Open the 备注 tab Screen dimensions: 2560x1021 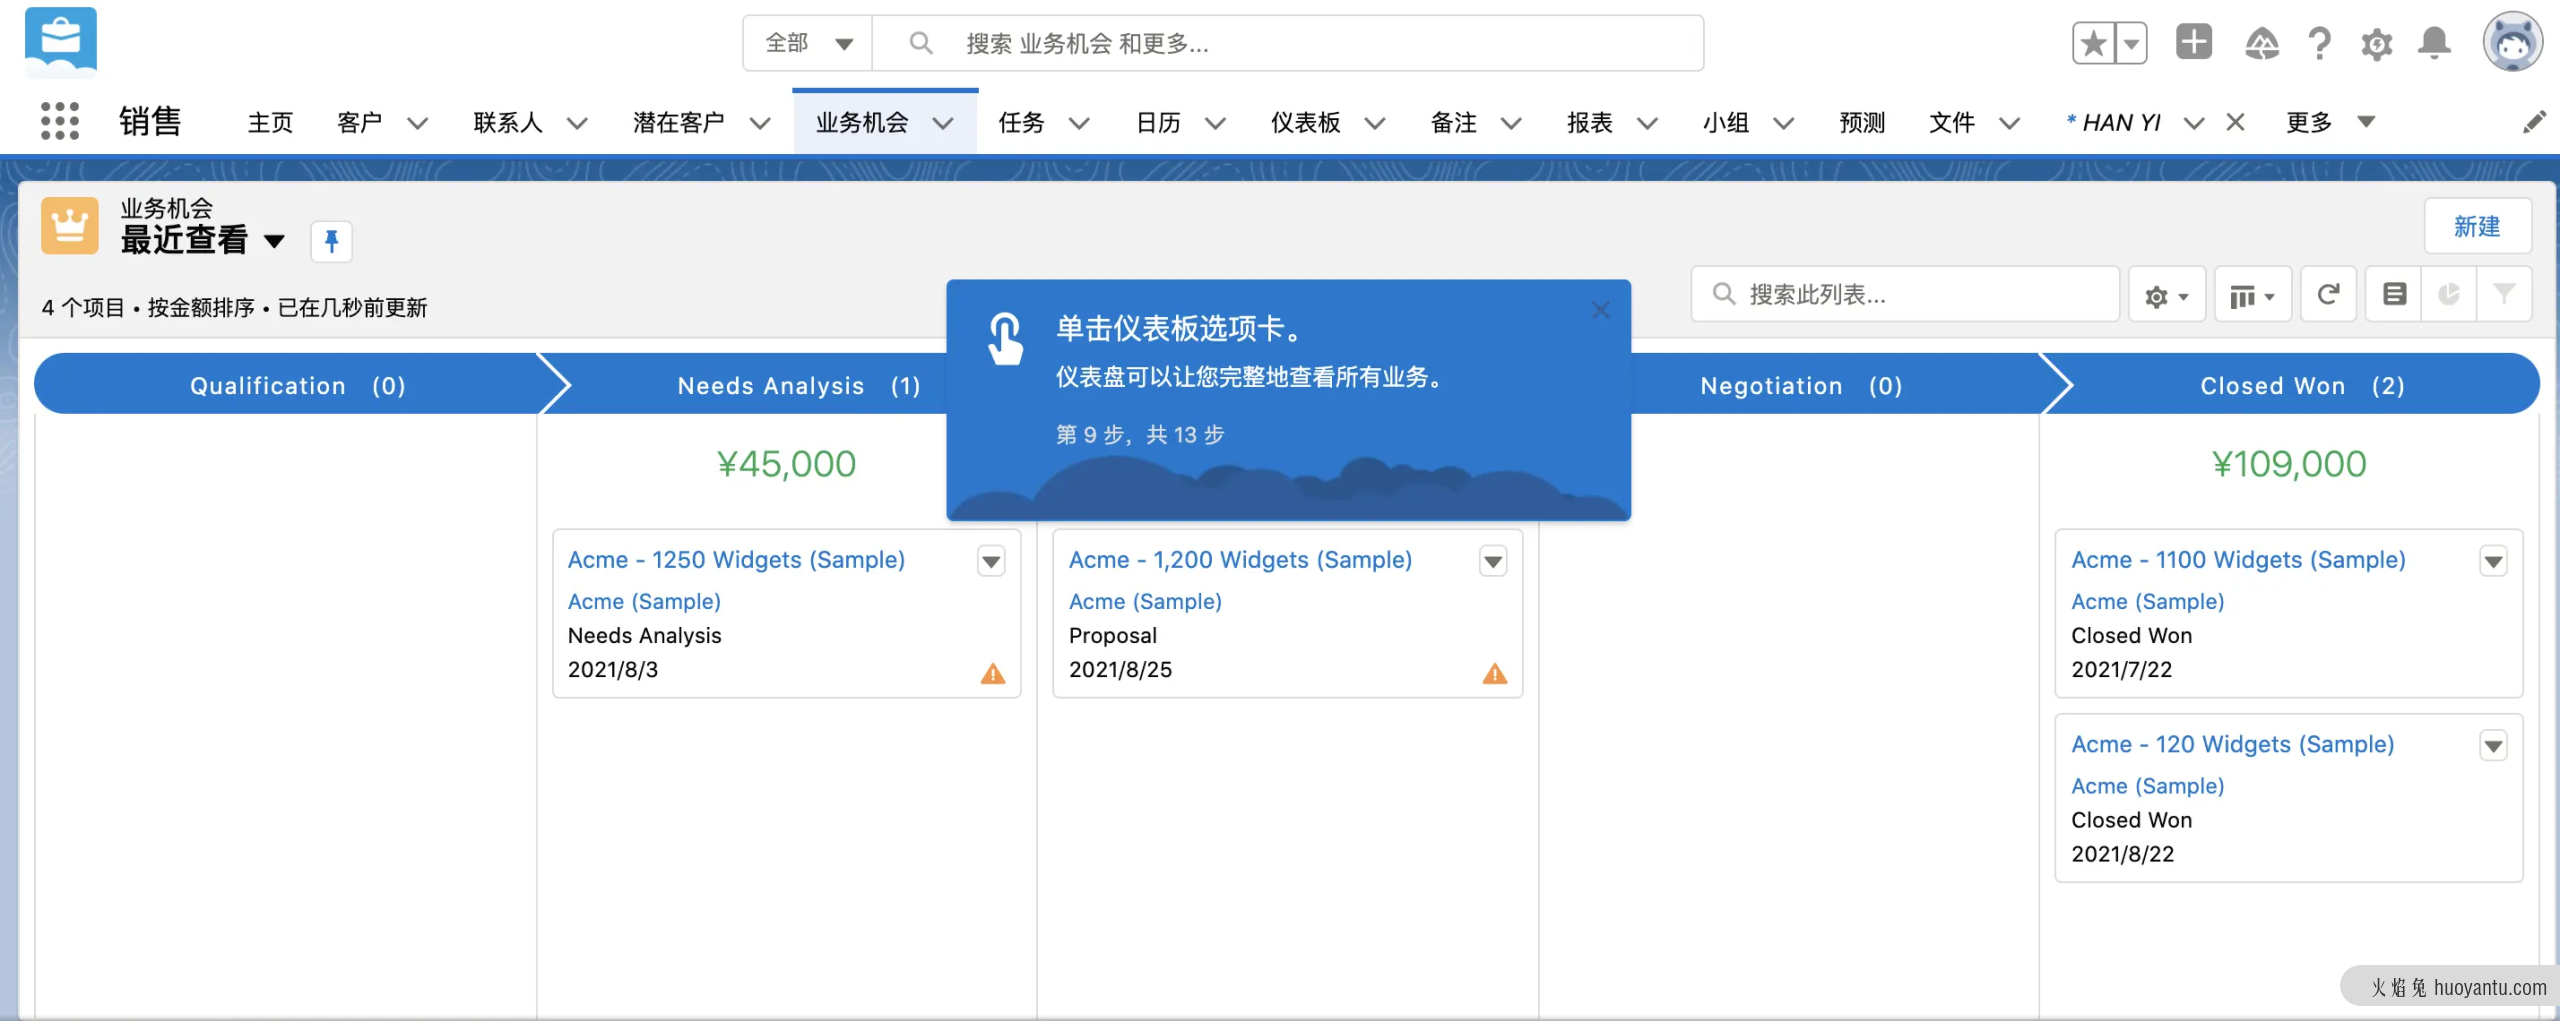1453,122
